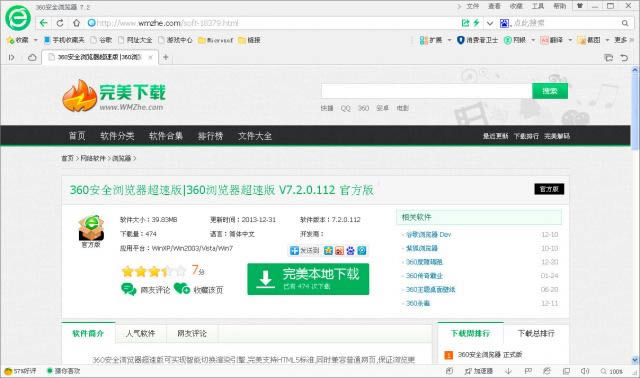Close the 360安全浏览器 tab
The height and width of the screenshot is (378, 640).
[x=150, y=57]
